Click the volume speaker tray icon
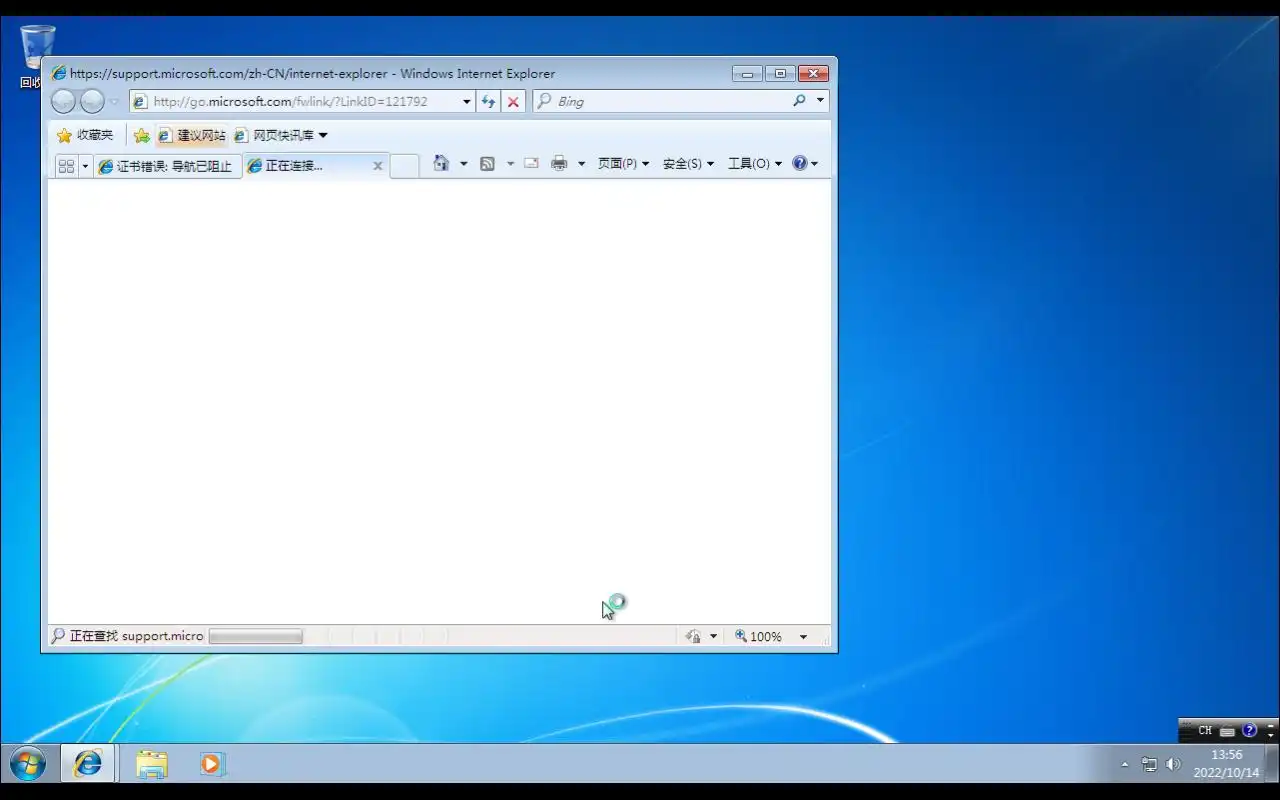Screen dimensions: 1280x800 point(1173,764)
